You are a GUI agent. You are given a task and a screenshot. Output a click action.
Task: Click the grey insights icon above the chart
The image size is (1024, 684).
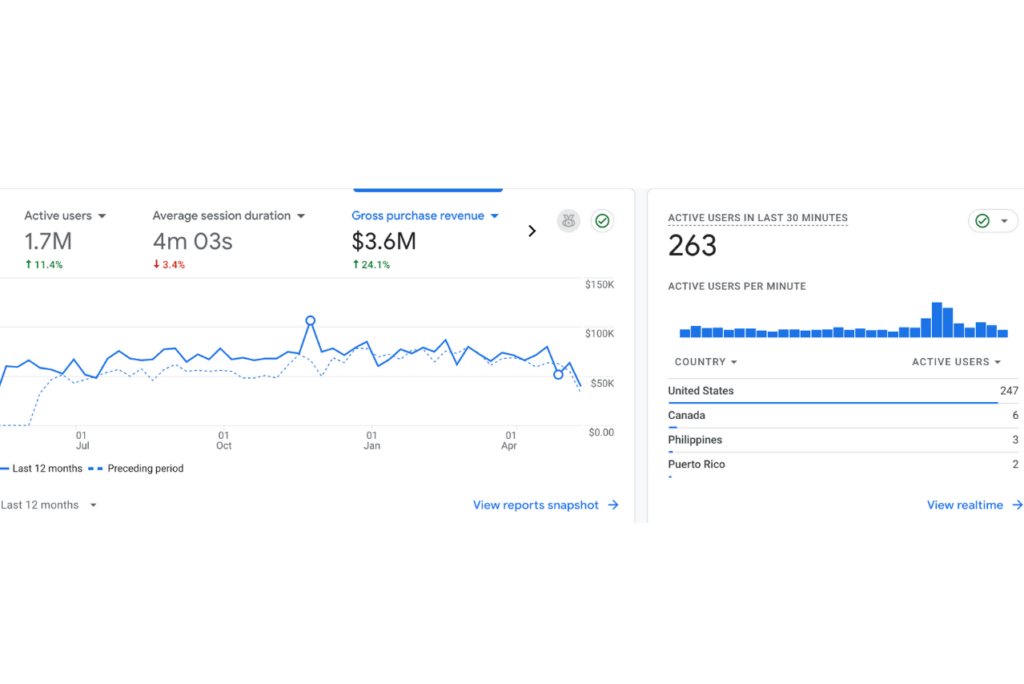click(x=568, y=221)
